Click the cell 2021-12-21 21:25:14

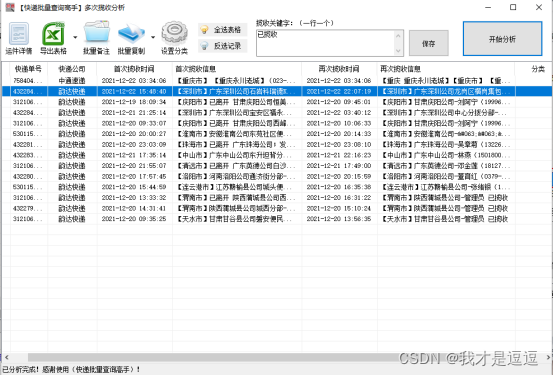tap(134, 113)
